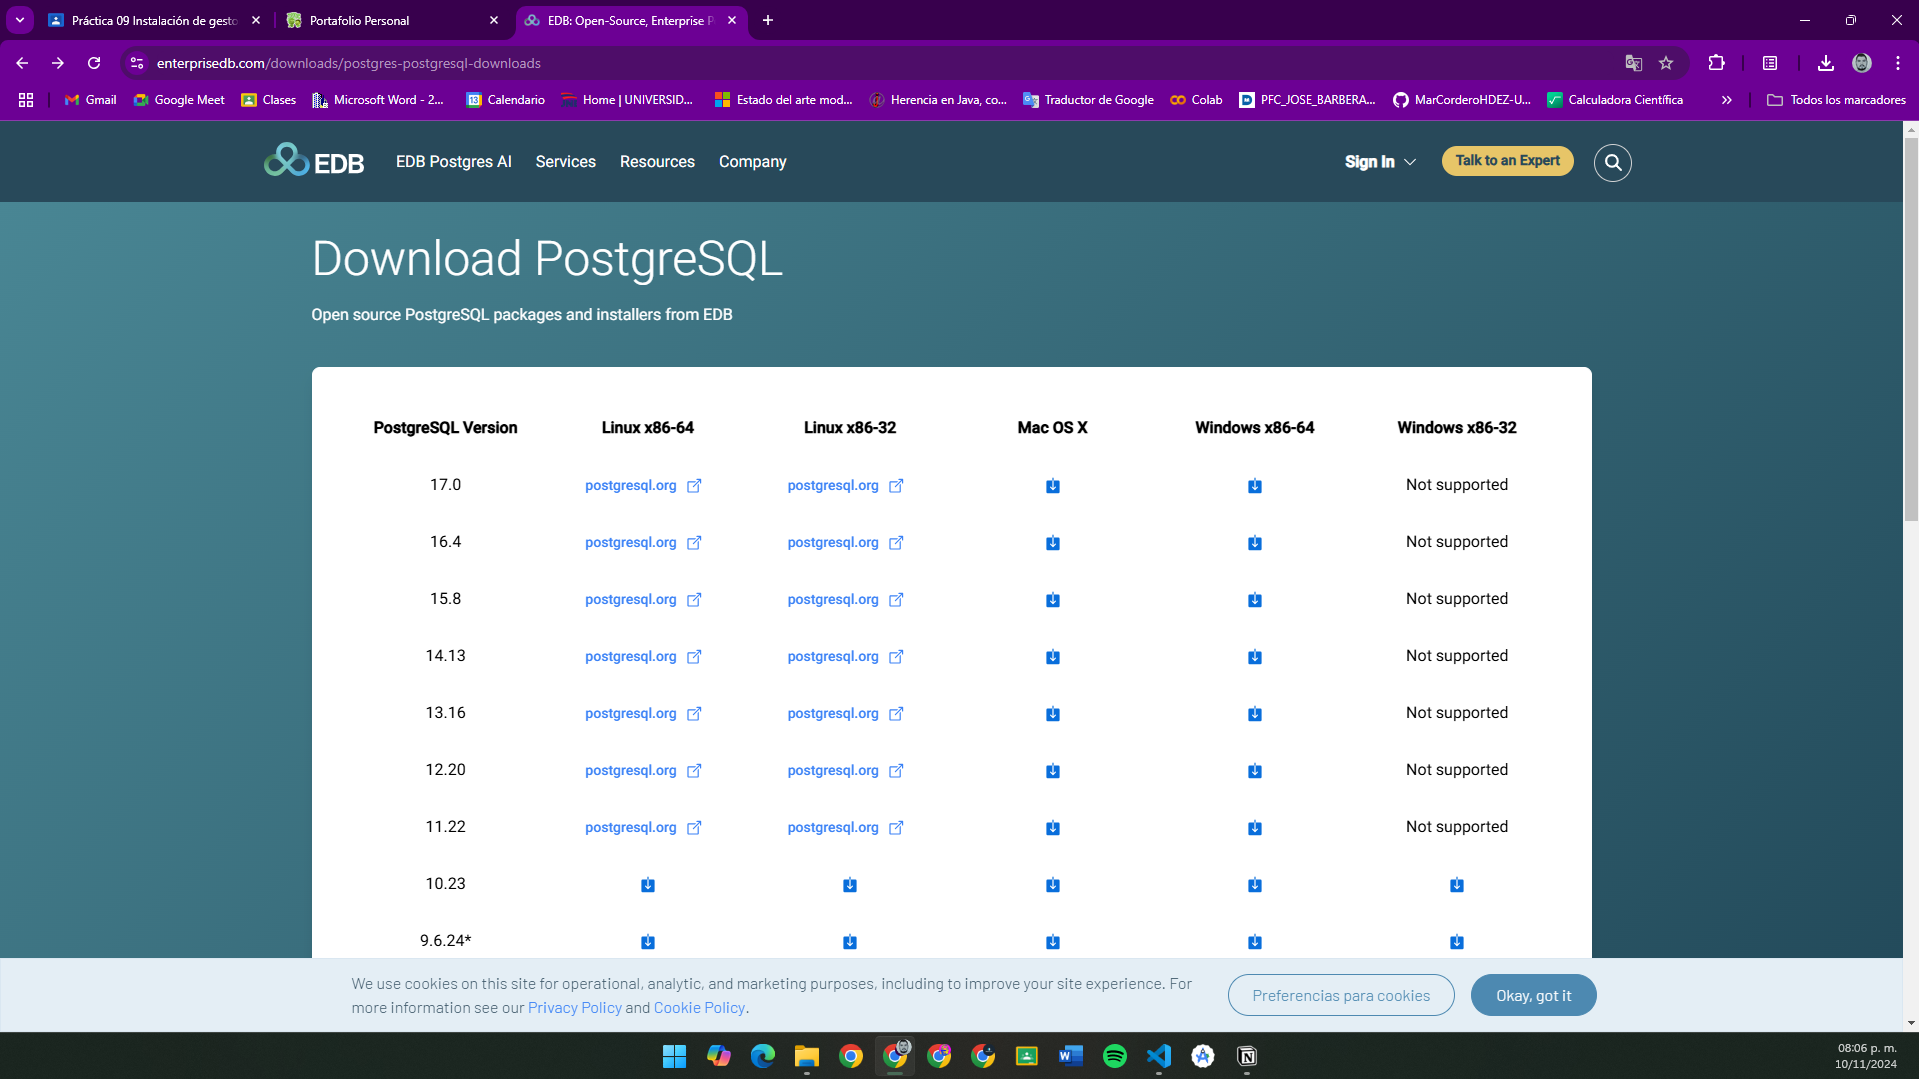Image resolution: width=1919 pixels, height=1079 pixels.
Task: Download PostgreSQL 10.23 for Linux x86-64
Action: click(x=648, y=885)
